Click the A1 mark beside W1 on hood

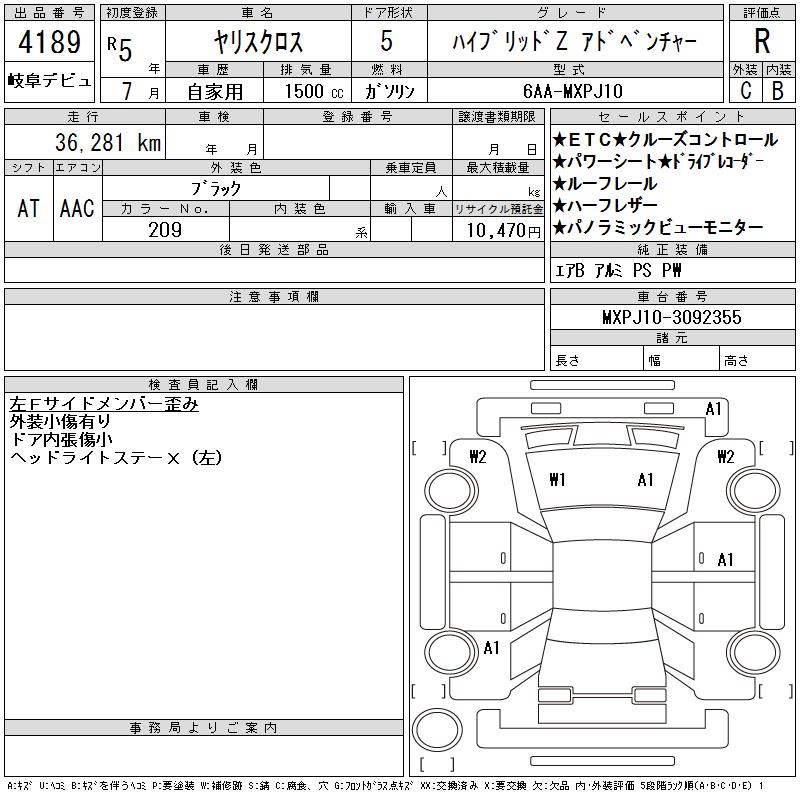645,480
